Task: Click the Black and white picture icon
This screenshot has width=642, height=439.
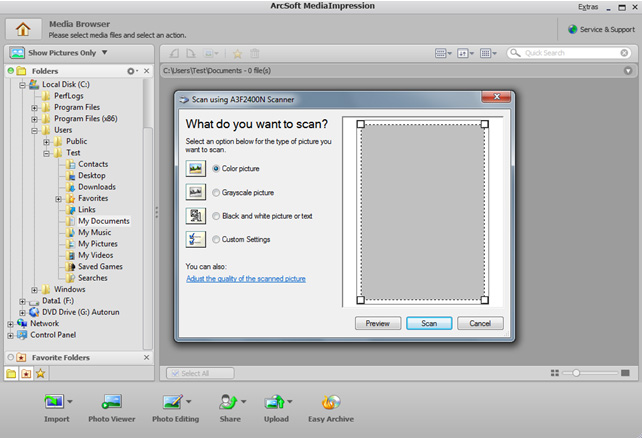Action: [x=196, y=216]
